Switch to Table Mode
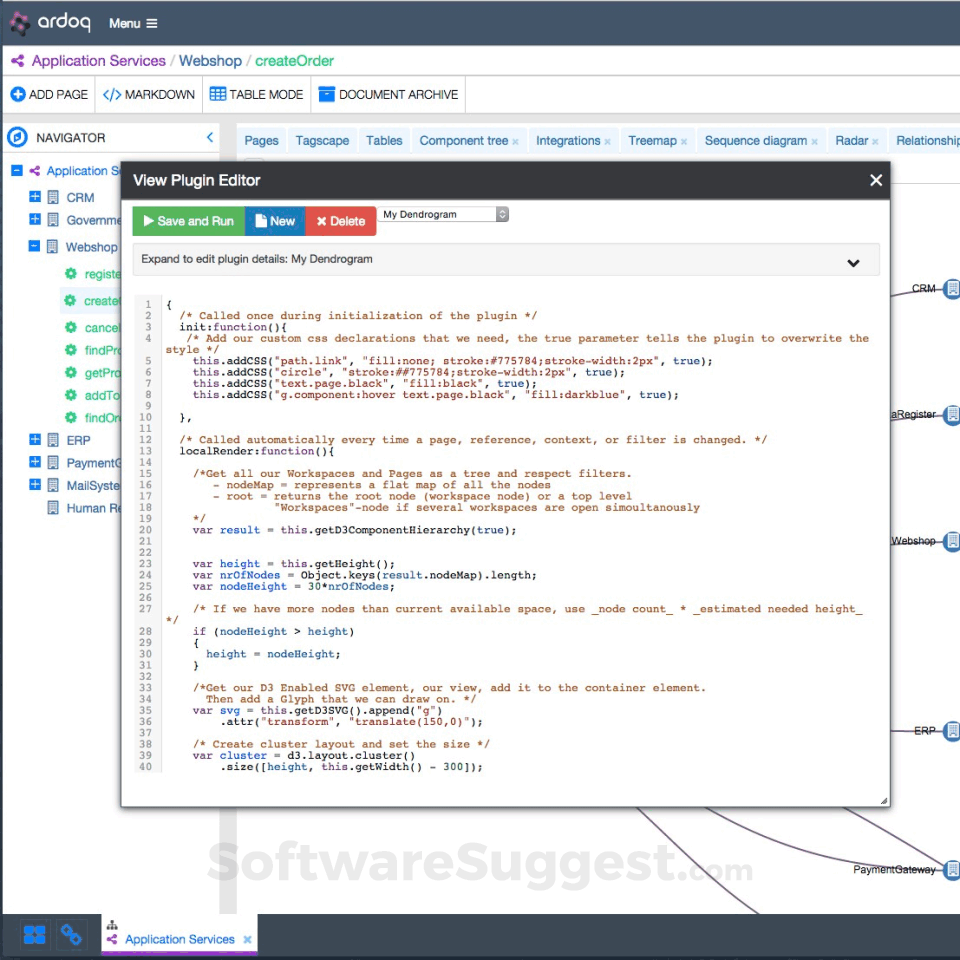This screenshot has width=960, height=960. [x=256, y=95]
